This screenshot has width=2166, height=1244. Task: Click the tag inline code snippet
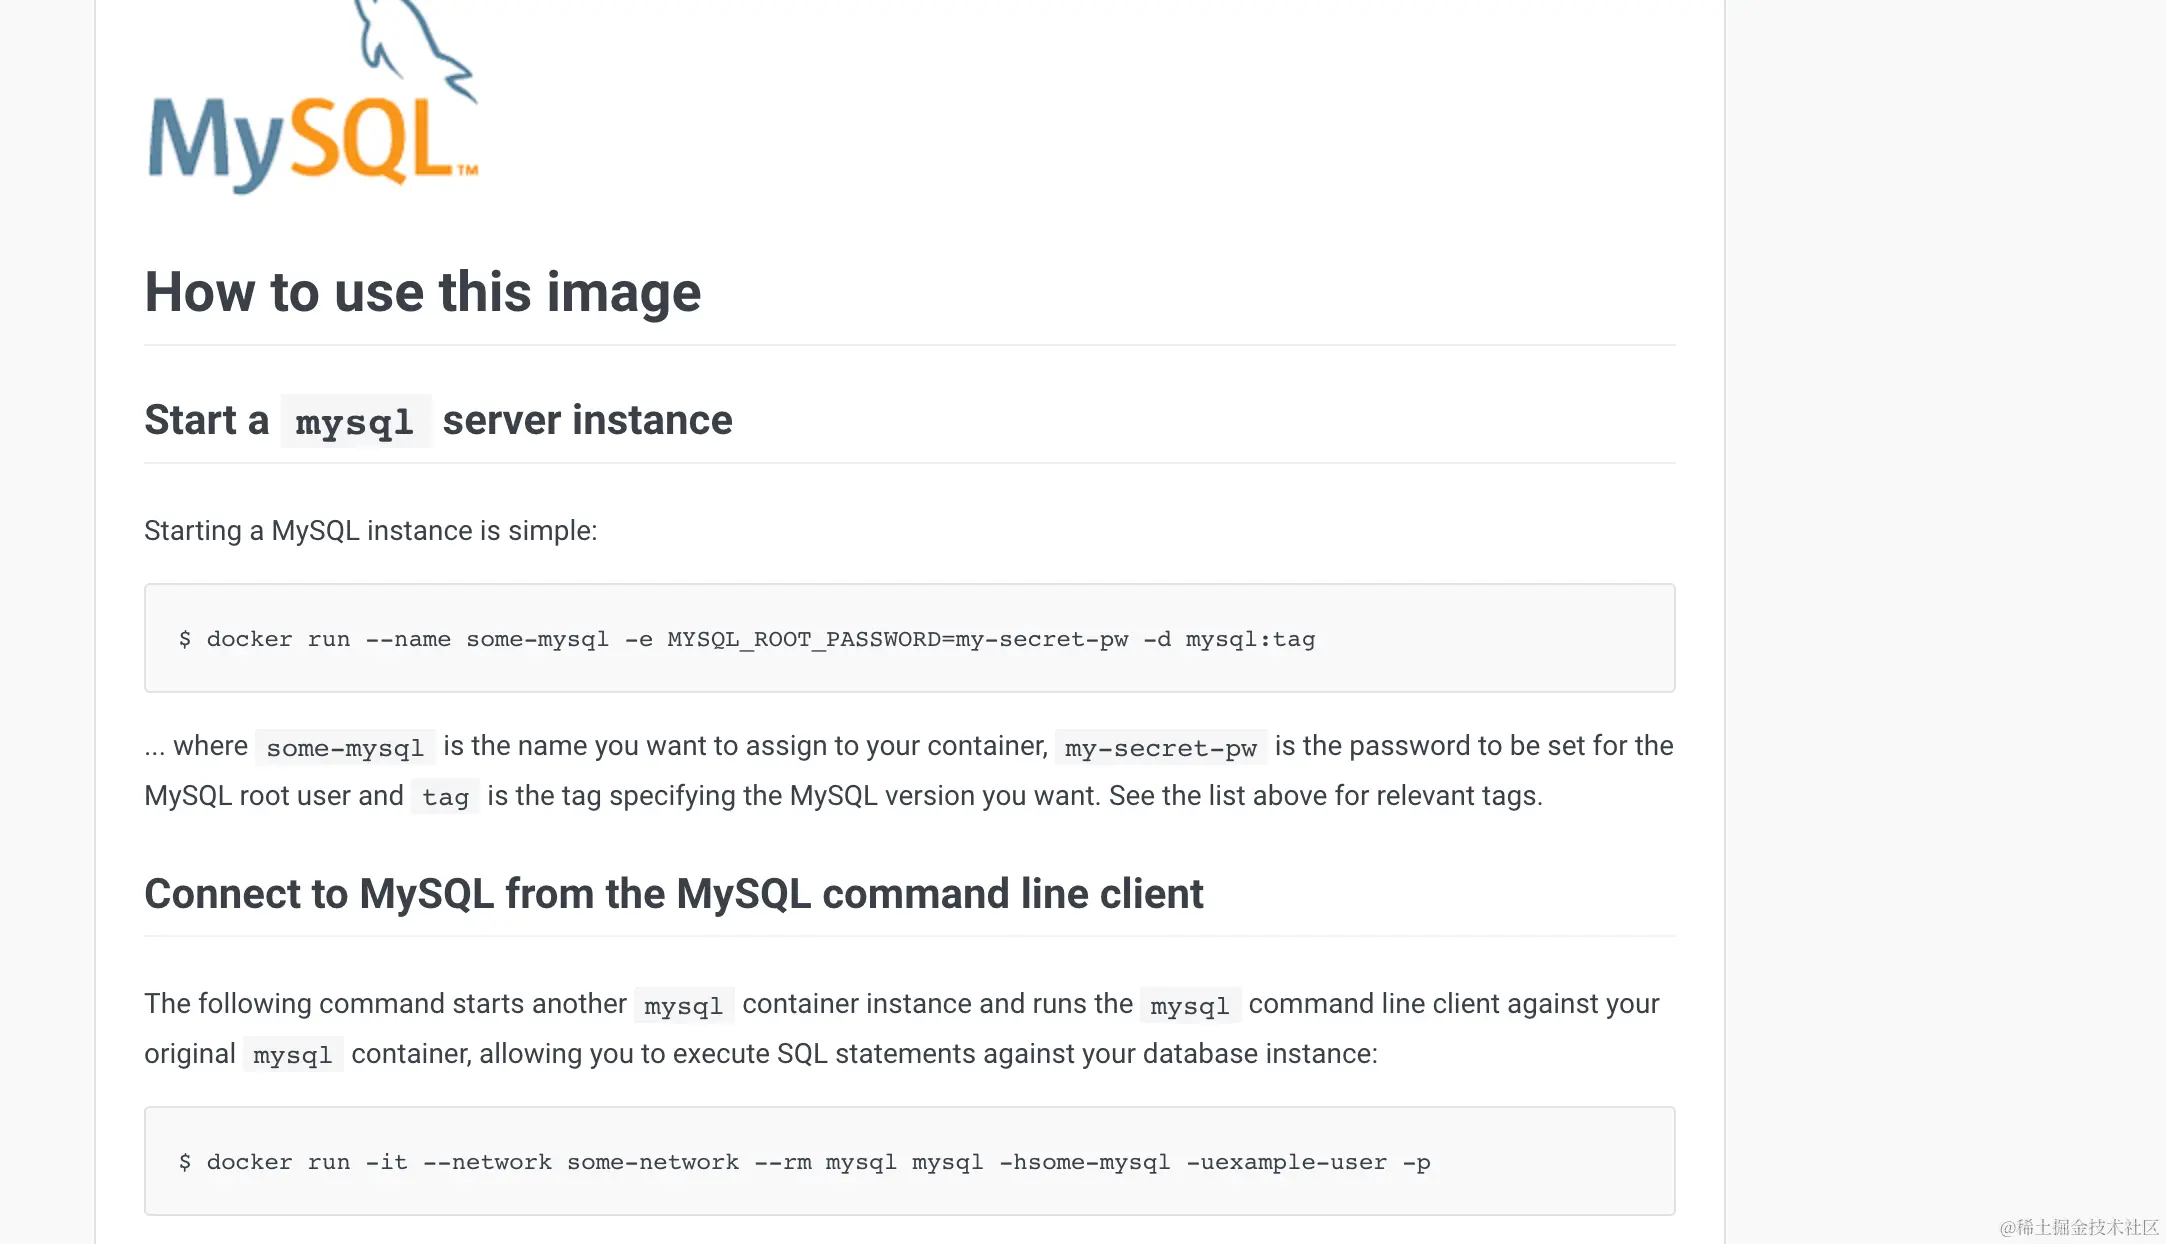445,797
